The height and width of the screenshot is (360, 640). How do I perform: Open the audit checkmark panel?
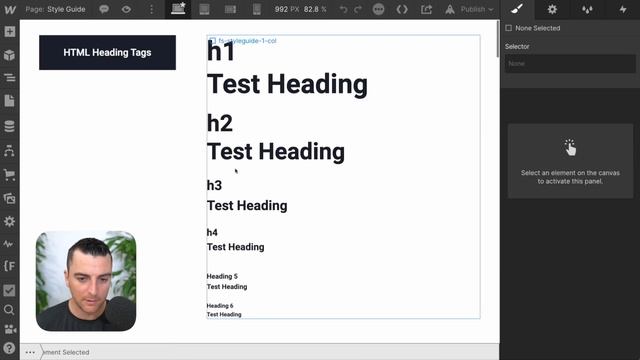[x=9, y=290]
